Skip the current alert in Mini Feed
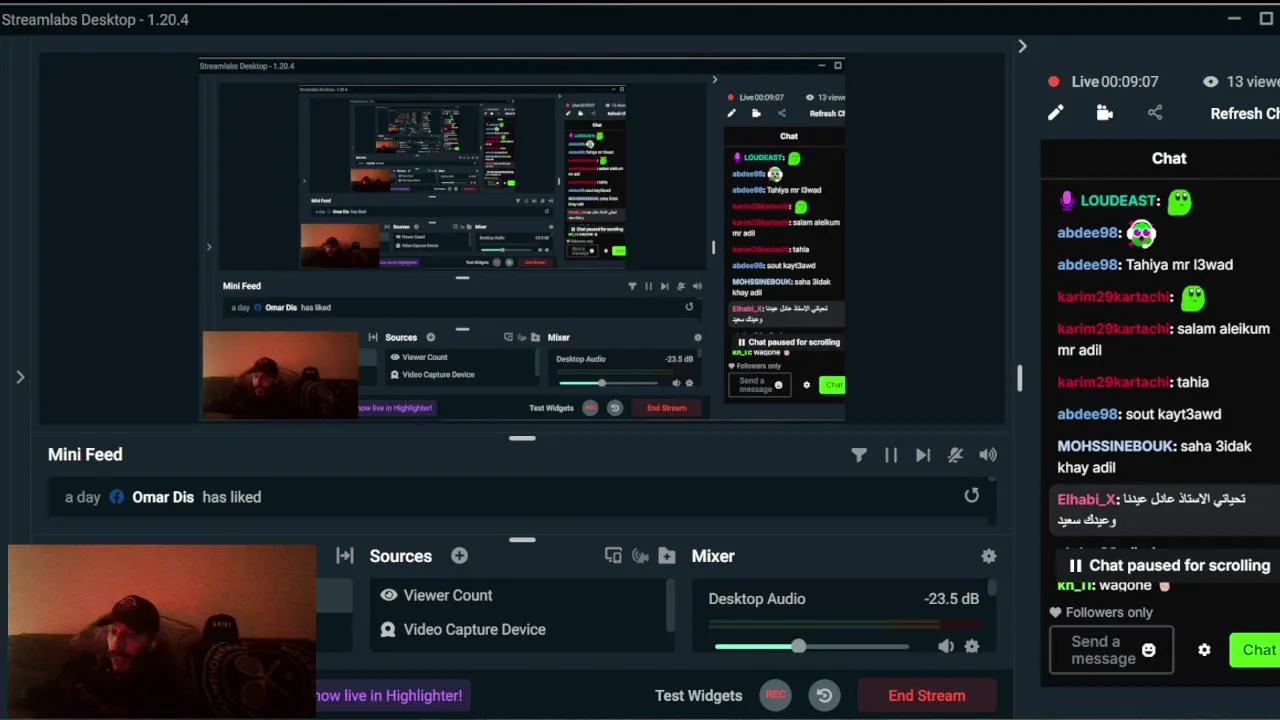 [923, 455]
